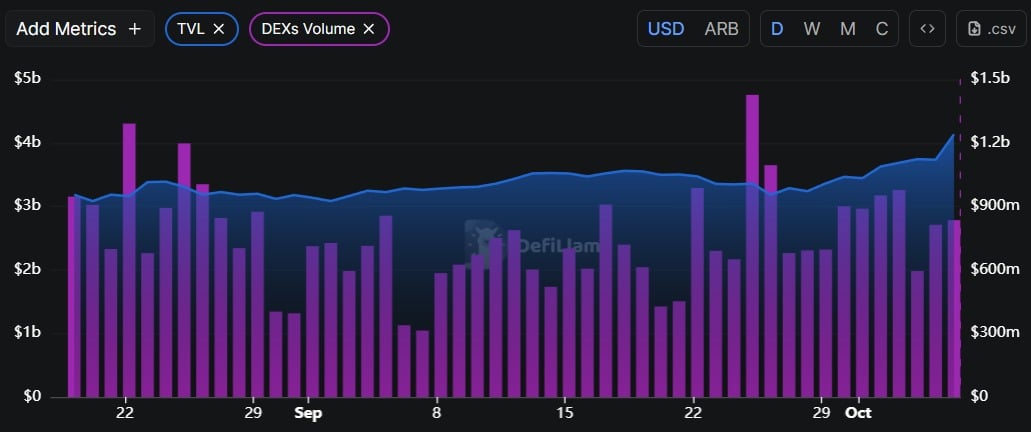This screenshot has width=1031, height=432.
Task: Select the cumulative C interval
Action: click(882, 29)
